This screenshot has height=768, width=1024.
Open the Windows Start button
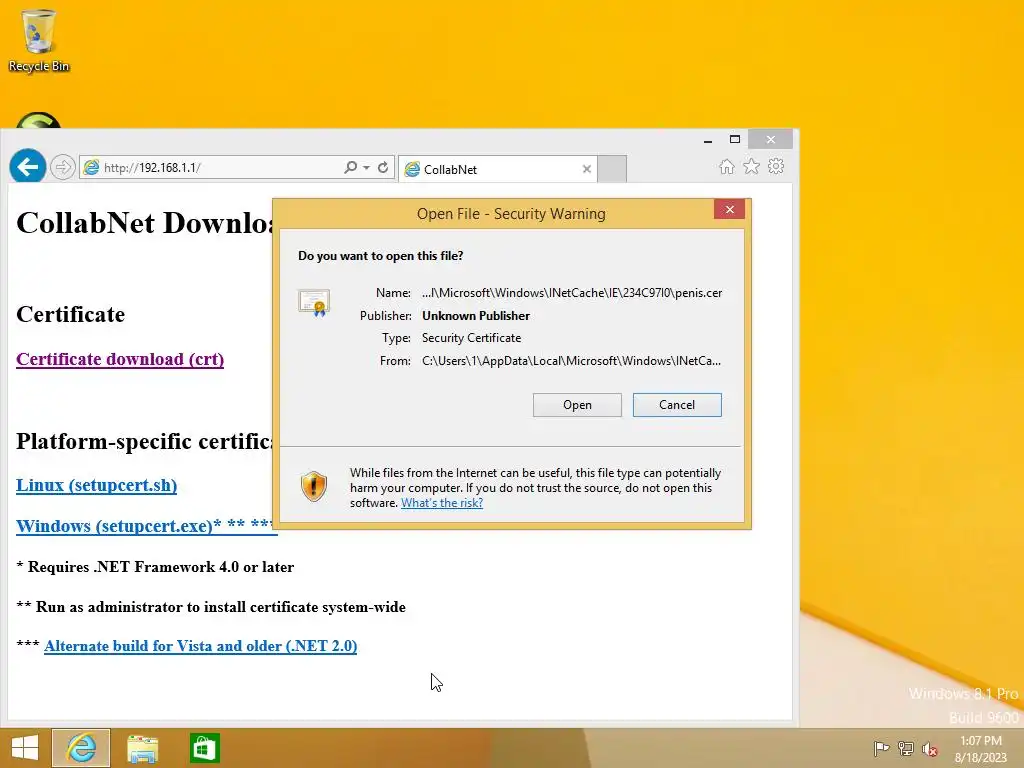point(25,748)
